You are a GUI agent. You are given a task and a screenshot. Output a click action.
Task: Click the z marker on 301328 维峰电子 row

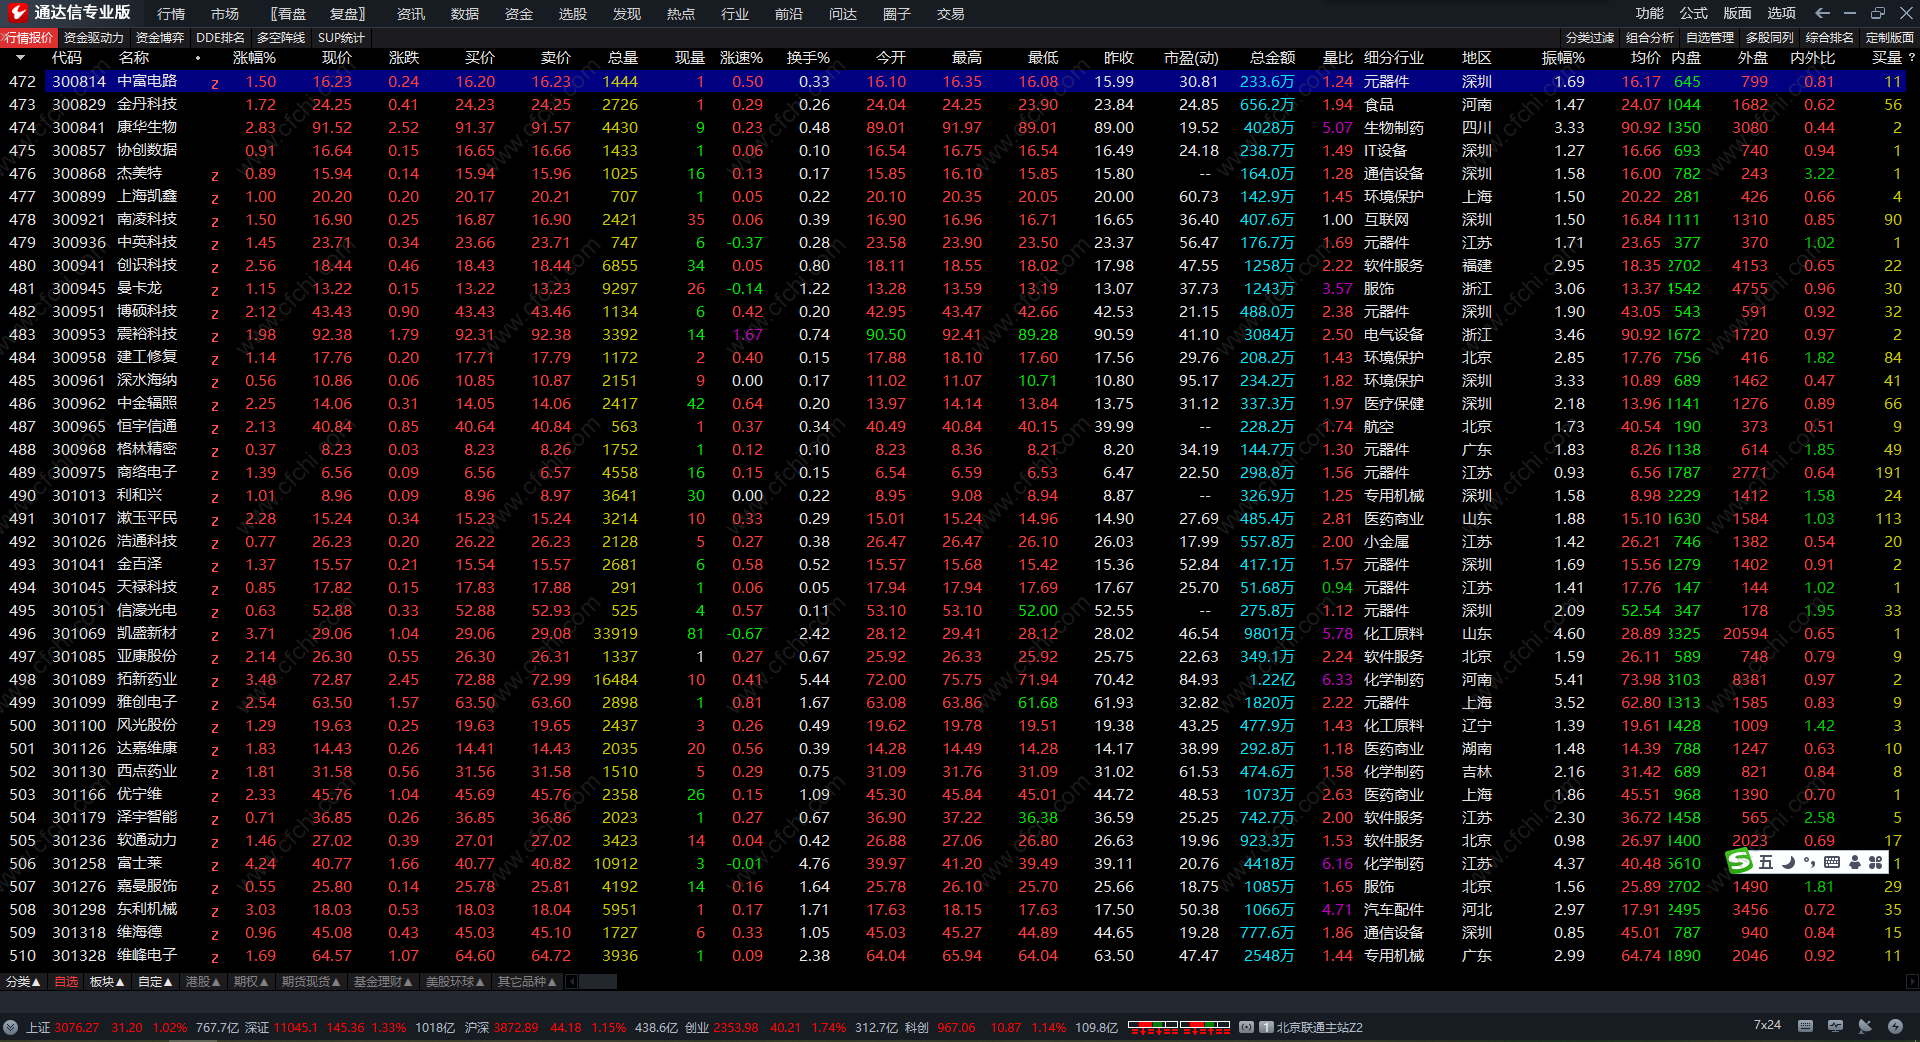tap(215, 957)
